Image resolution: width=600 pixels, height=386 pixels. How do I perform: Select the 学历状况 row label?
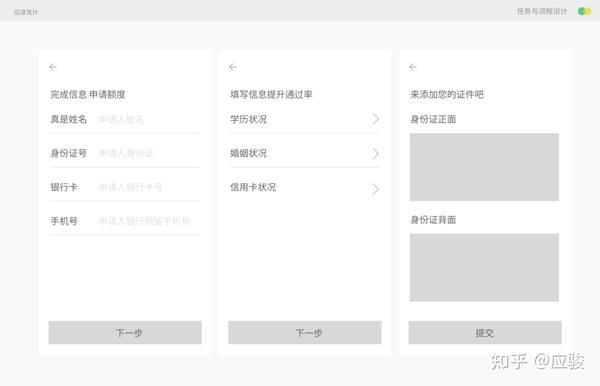248,119
